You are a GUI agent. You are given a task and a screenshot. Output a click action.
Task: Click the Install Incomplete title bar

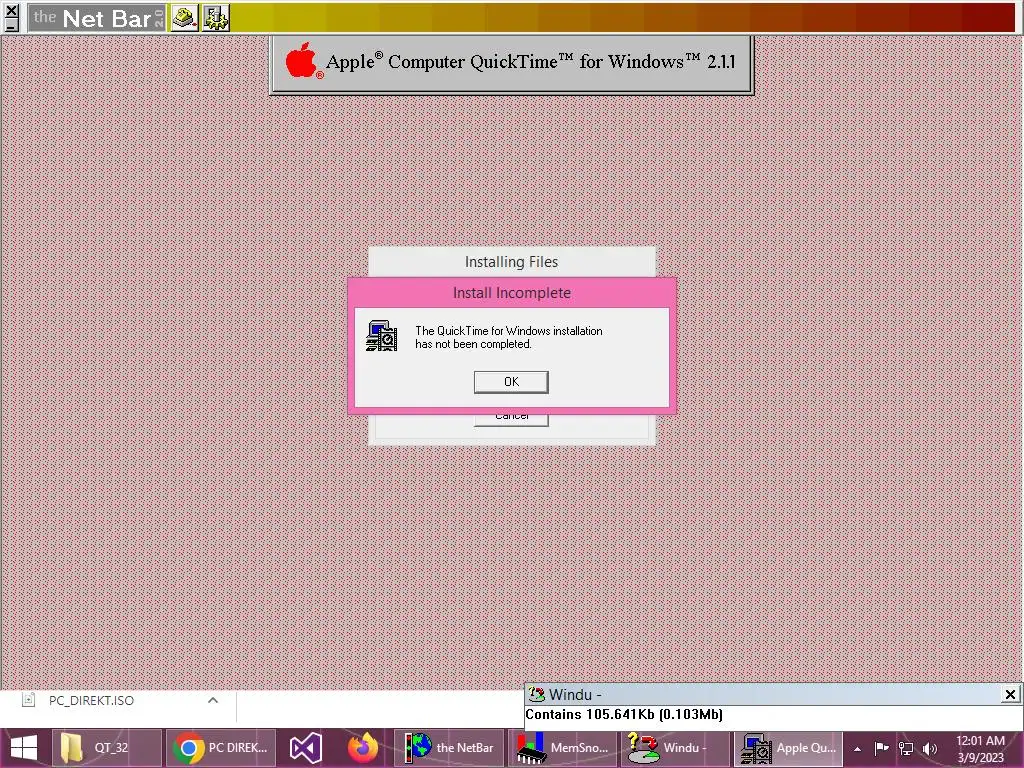click(512, 293)
